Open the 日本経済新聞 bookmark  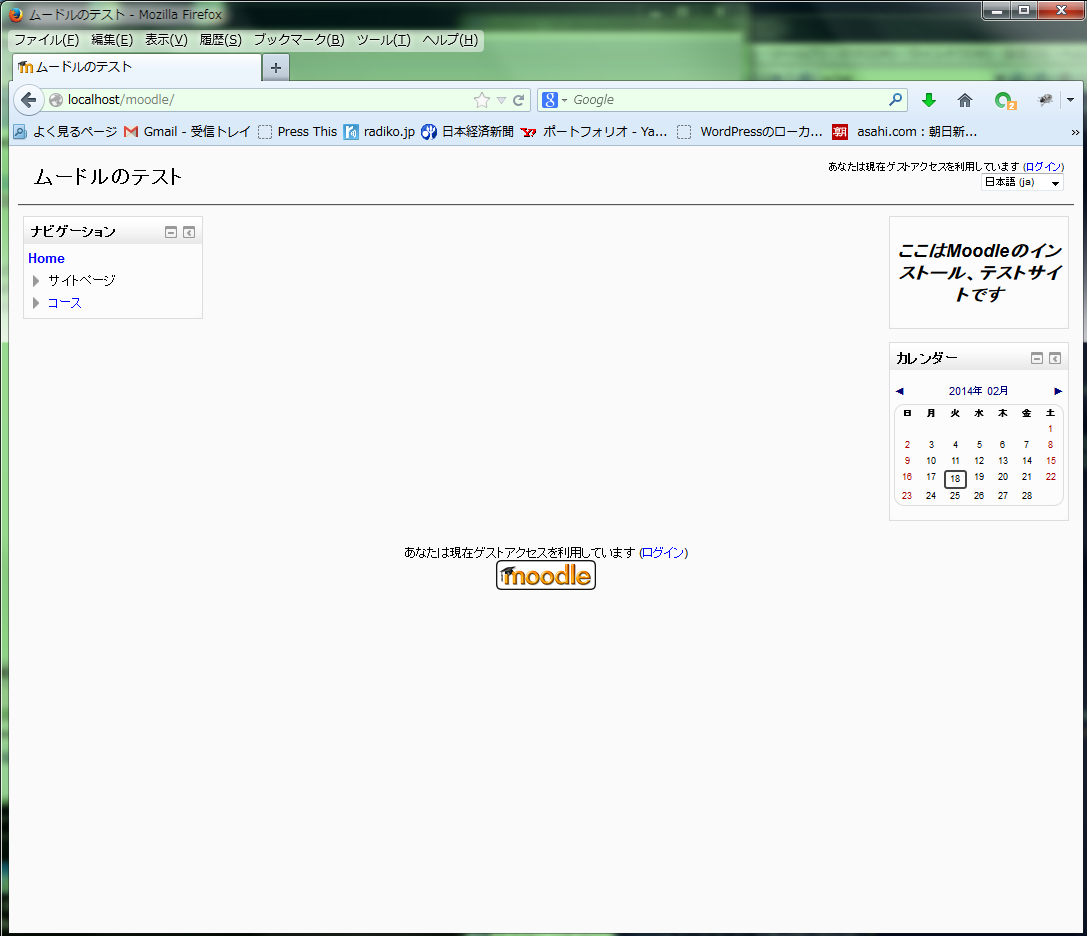point(467,132)
